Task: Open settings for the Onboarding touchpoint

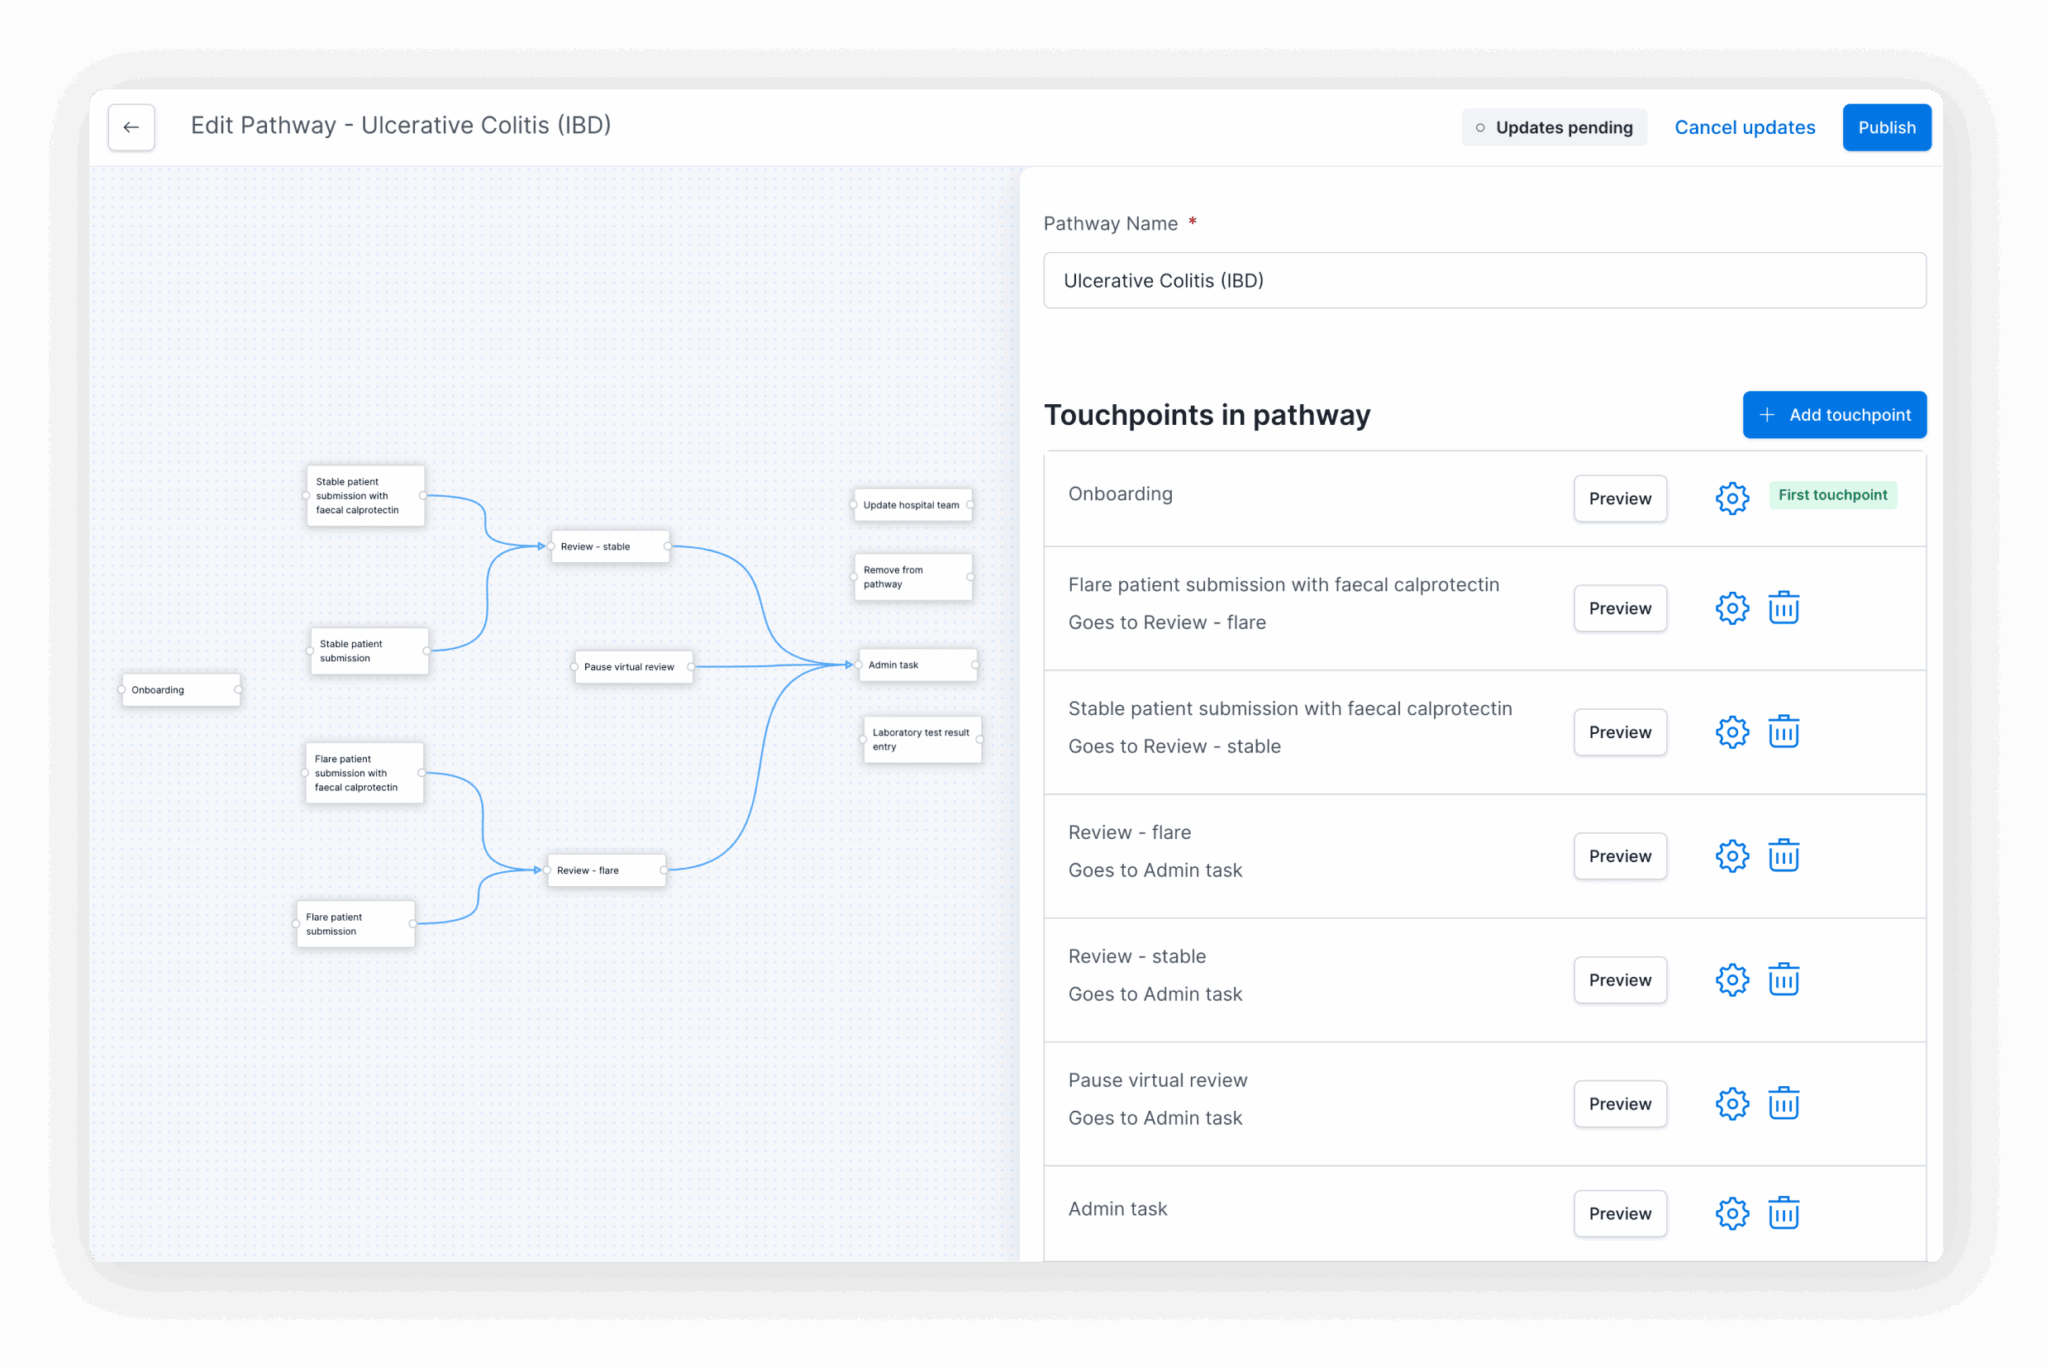Action: click(x=1732, y=498)
